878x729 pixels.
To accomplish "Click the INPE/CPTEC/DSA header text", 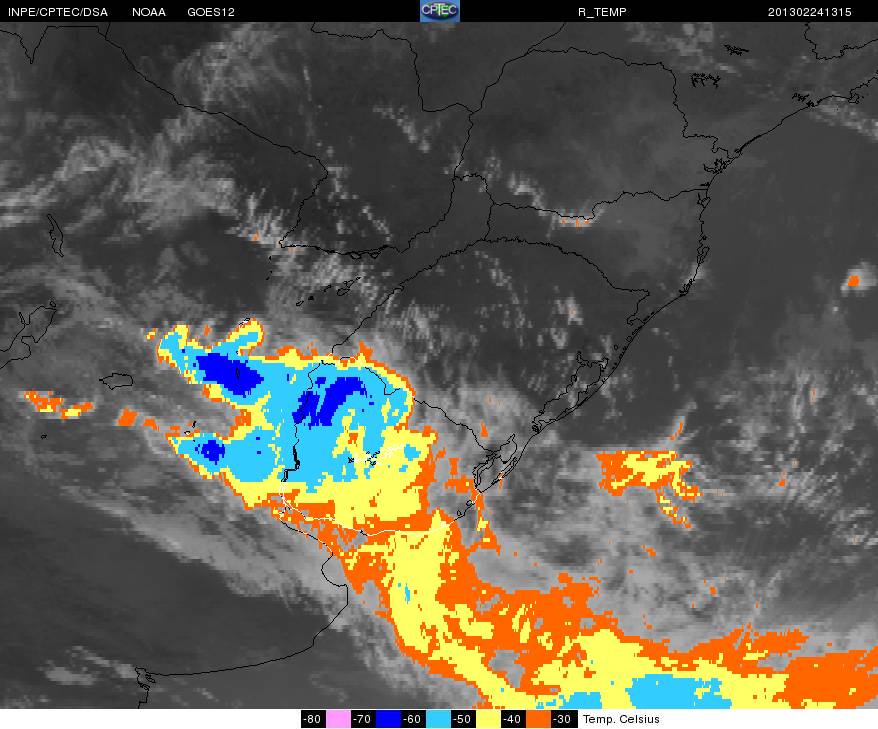I will pos(58,12).
